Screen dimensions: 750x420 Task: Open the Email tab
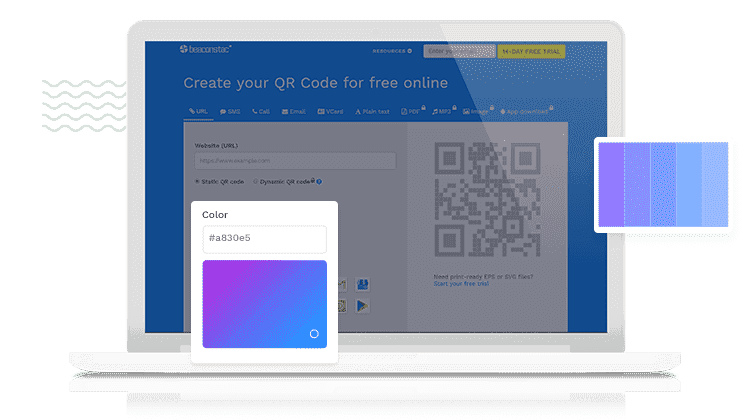(x=294, y=111)
